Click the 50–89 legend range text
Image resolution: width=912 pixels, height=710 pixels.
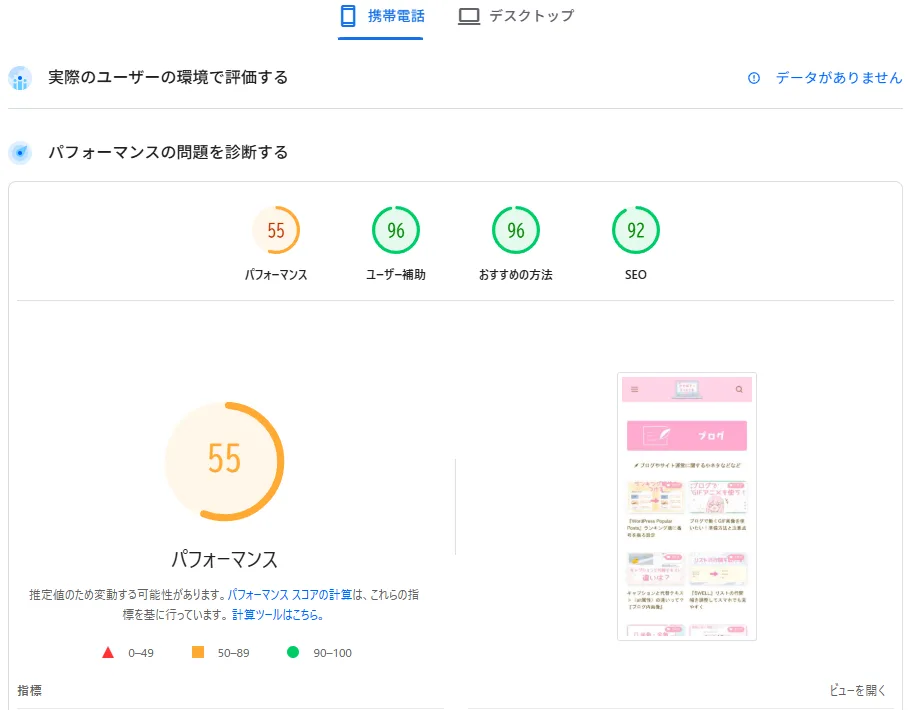[233, 653]
